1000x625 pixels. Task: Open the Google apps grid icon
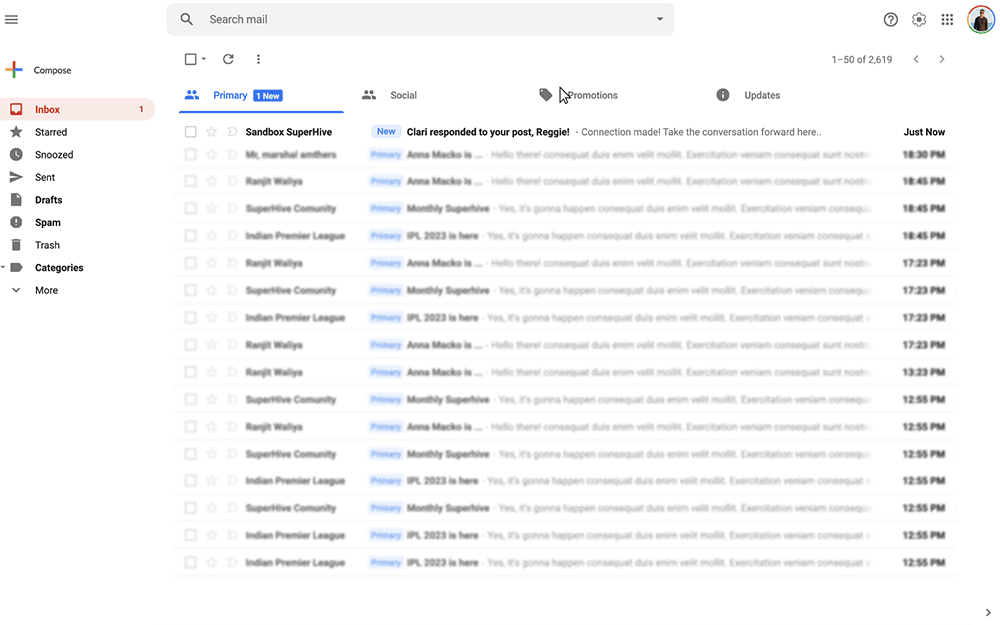tap(947, 20)
